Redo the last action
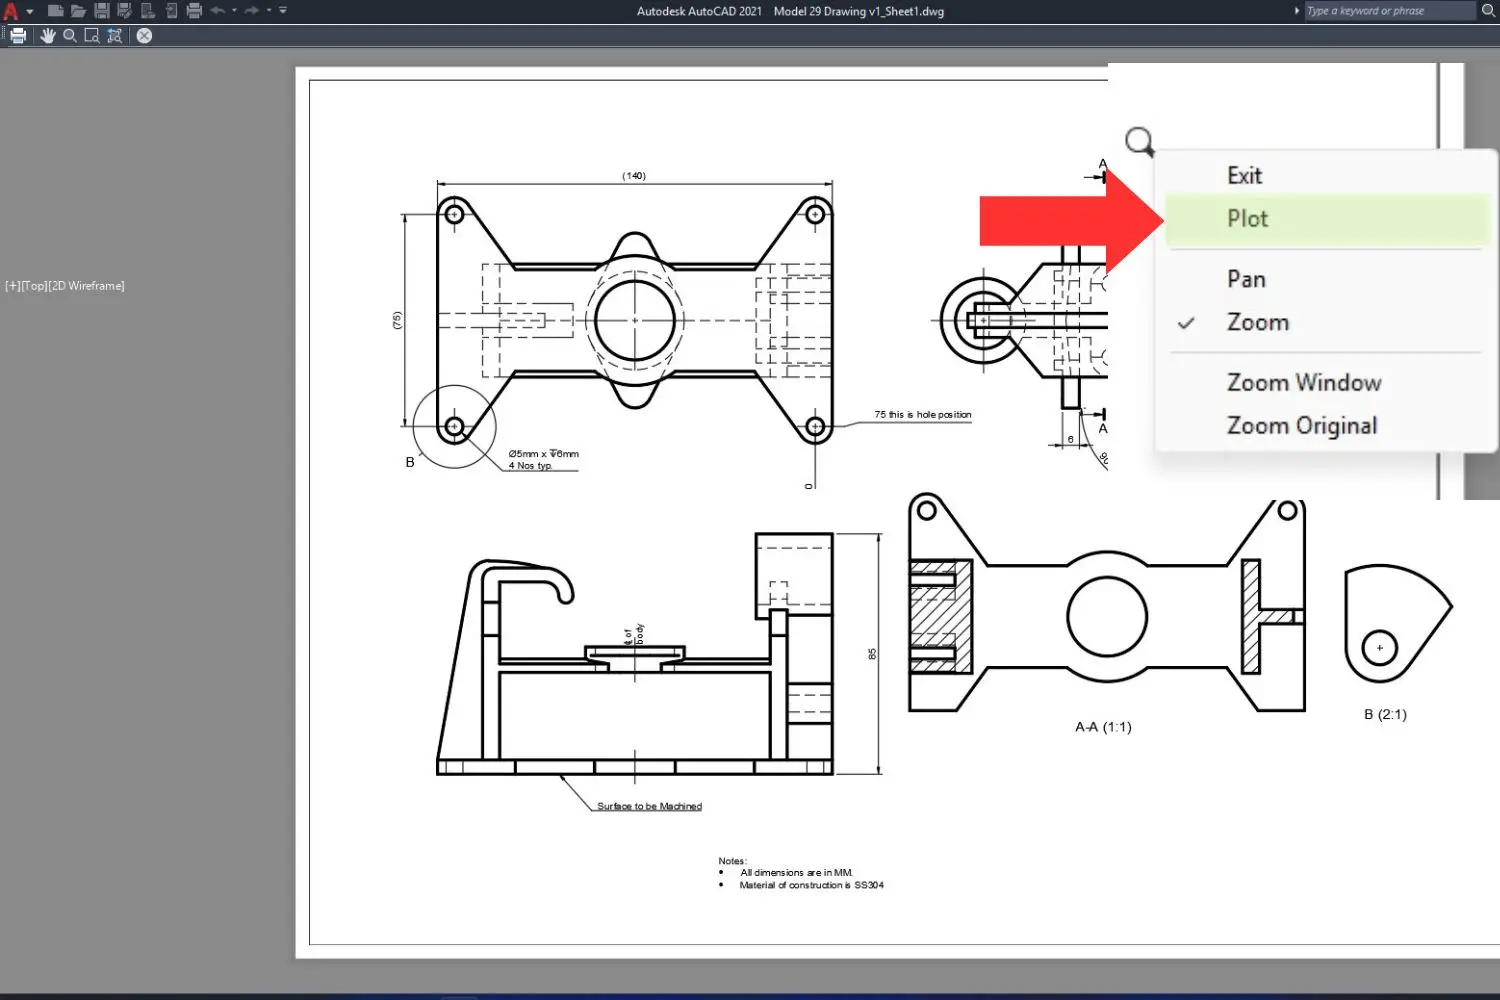 pos(252,11)
